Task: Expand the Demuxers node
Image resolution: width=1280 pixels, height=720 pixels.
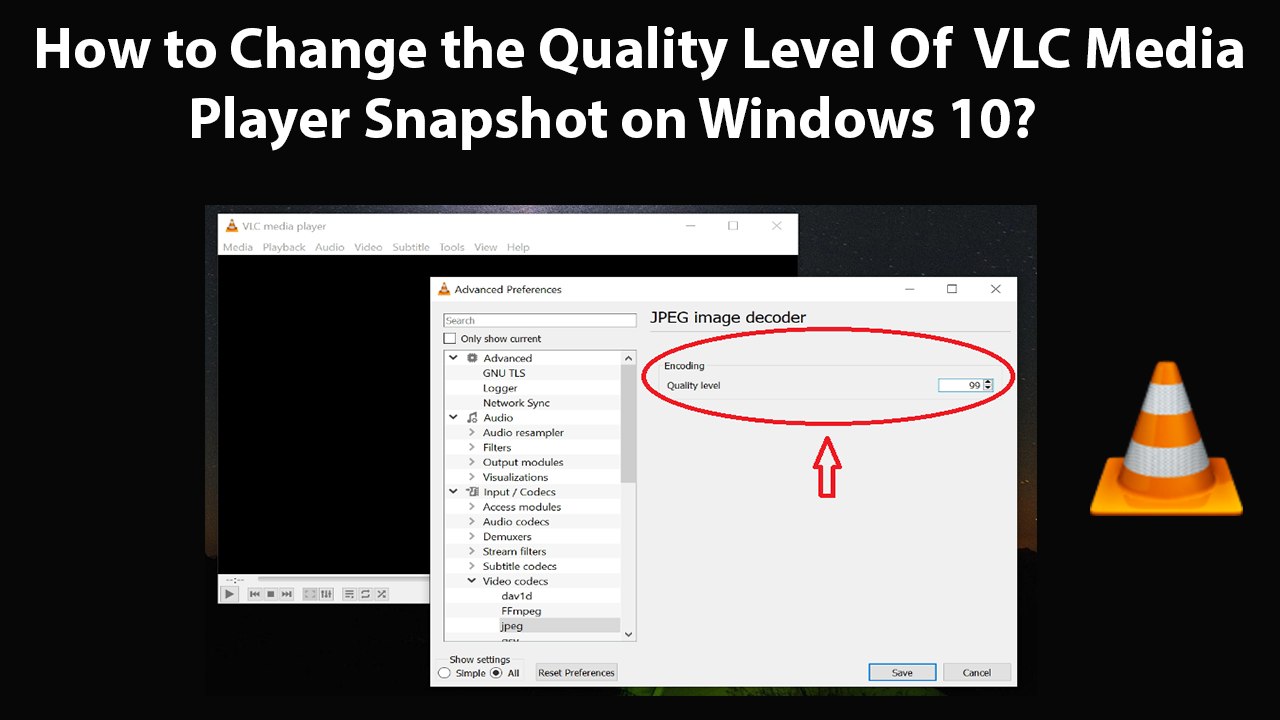Action: tap(472, 537)
